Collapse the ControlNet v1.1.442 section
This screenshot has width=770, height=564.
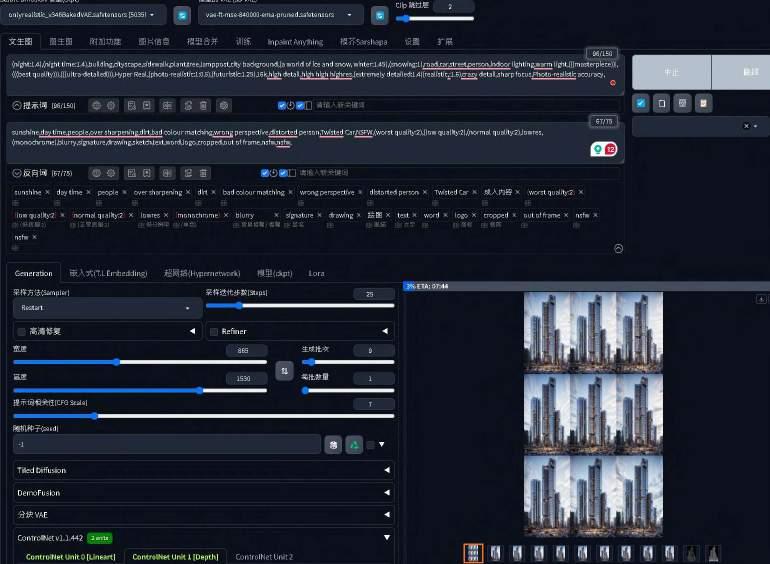click(x=386, y=537)
